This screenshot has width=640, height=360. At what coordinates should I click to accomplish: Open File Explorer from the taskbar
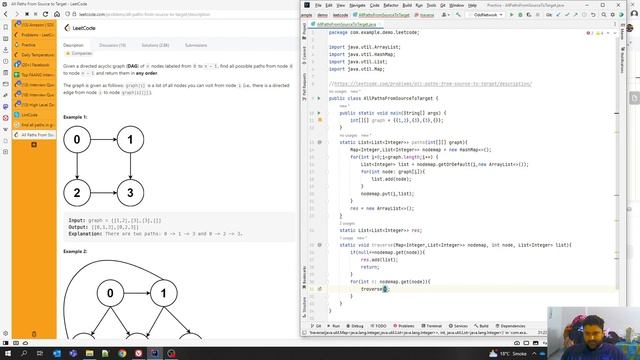[89, 353]
